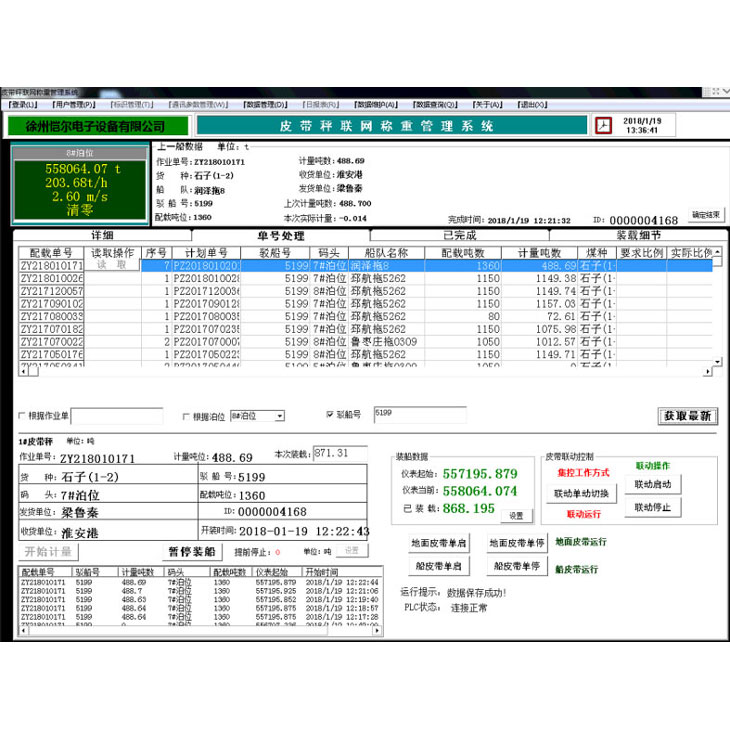Click lower table's left scroll arrow
Image resolution: width=730 pixels, height=730 pixels.
[24, 630]
